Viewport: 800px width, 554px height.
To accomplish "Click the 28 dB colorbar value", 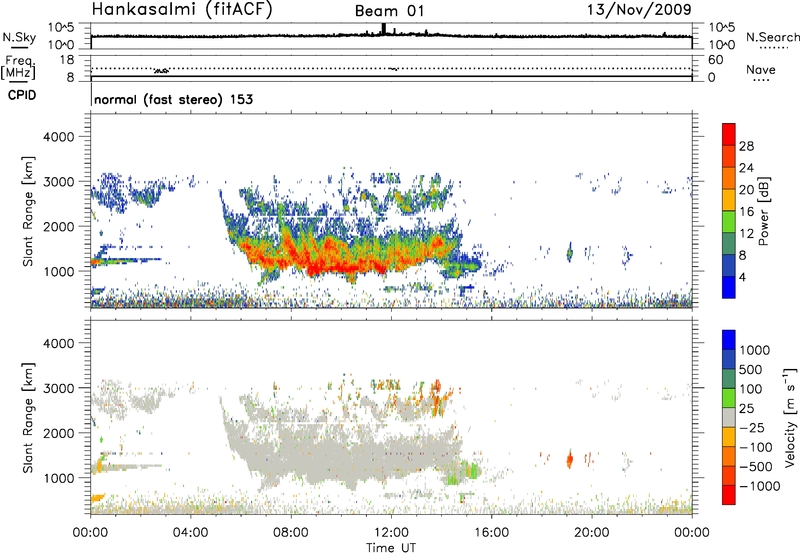I will [746, 146].
